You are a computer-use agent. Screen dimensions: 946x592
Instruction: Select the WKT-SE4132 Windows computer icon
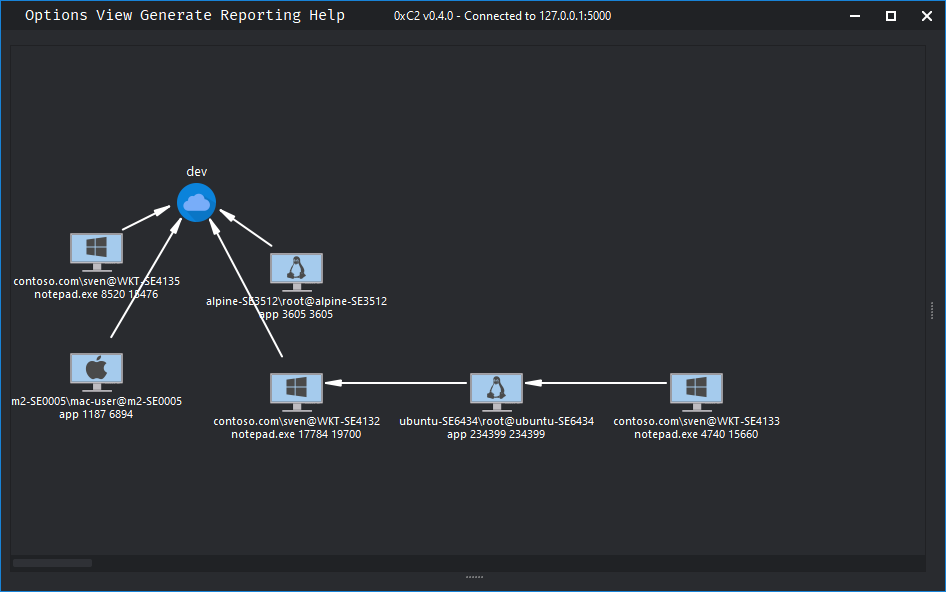point(296,392)
